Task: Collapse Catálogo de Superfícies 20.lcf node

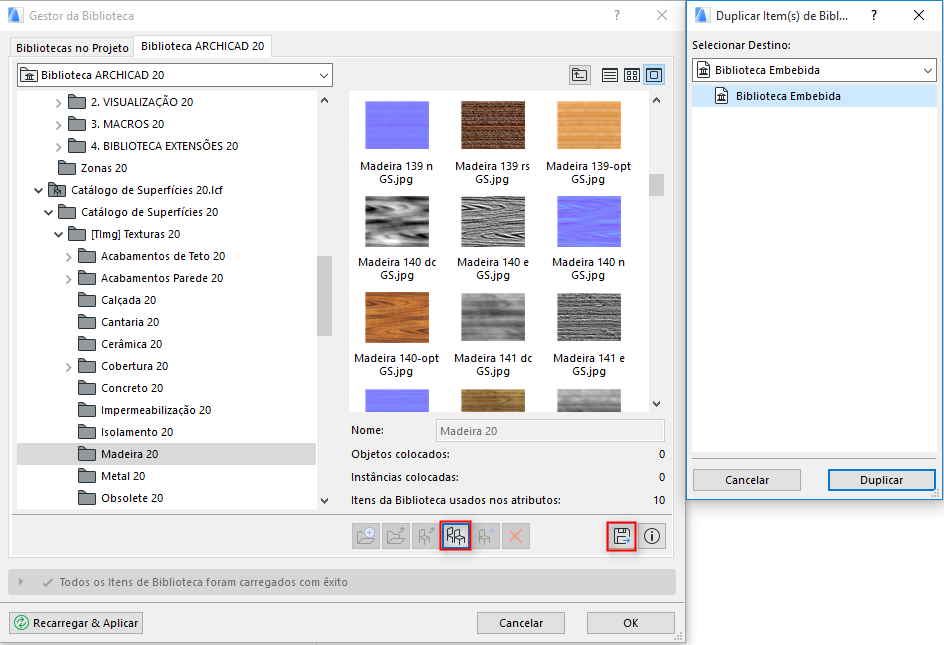Action: (x=39, y=190)
